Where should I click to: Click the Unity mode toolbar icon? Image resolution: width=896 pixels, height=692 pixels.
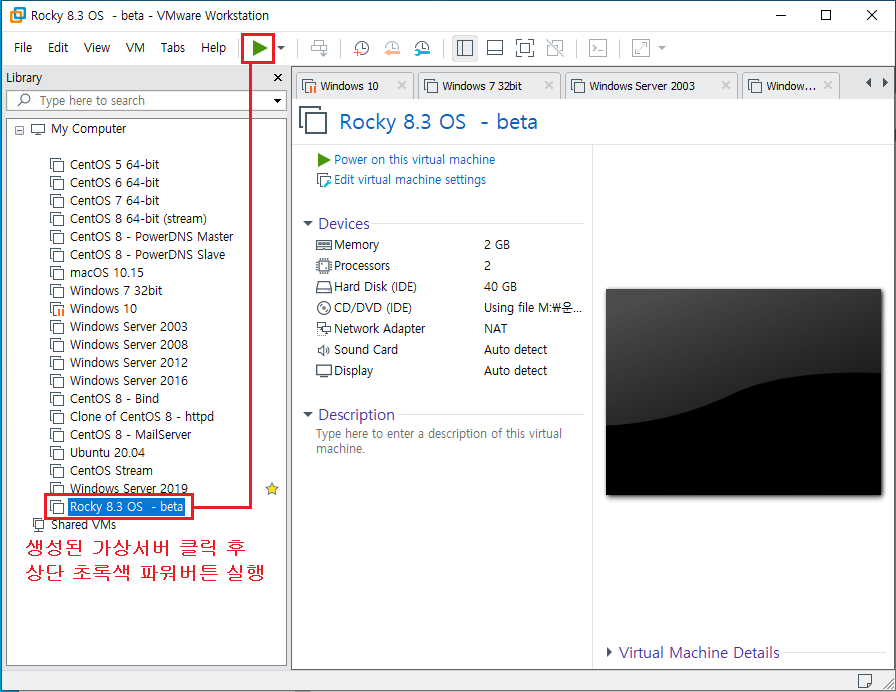click(555, 48)
